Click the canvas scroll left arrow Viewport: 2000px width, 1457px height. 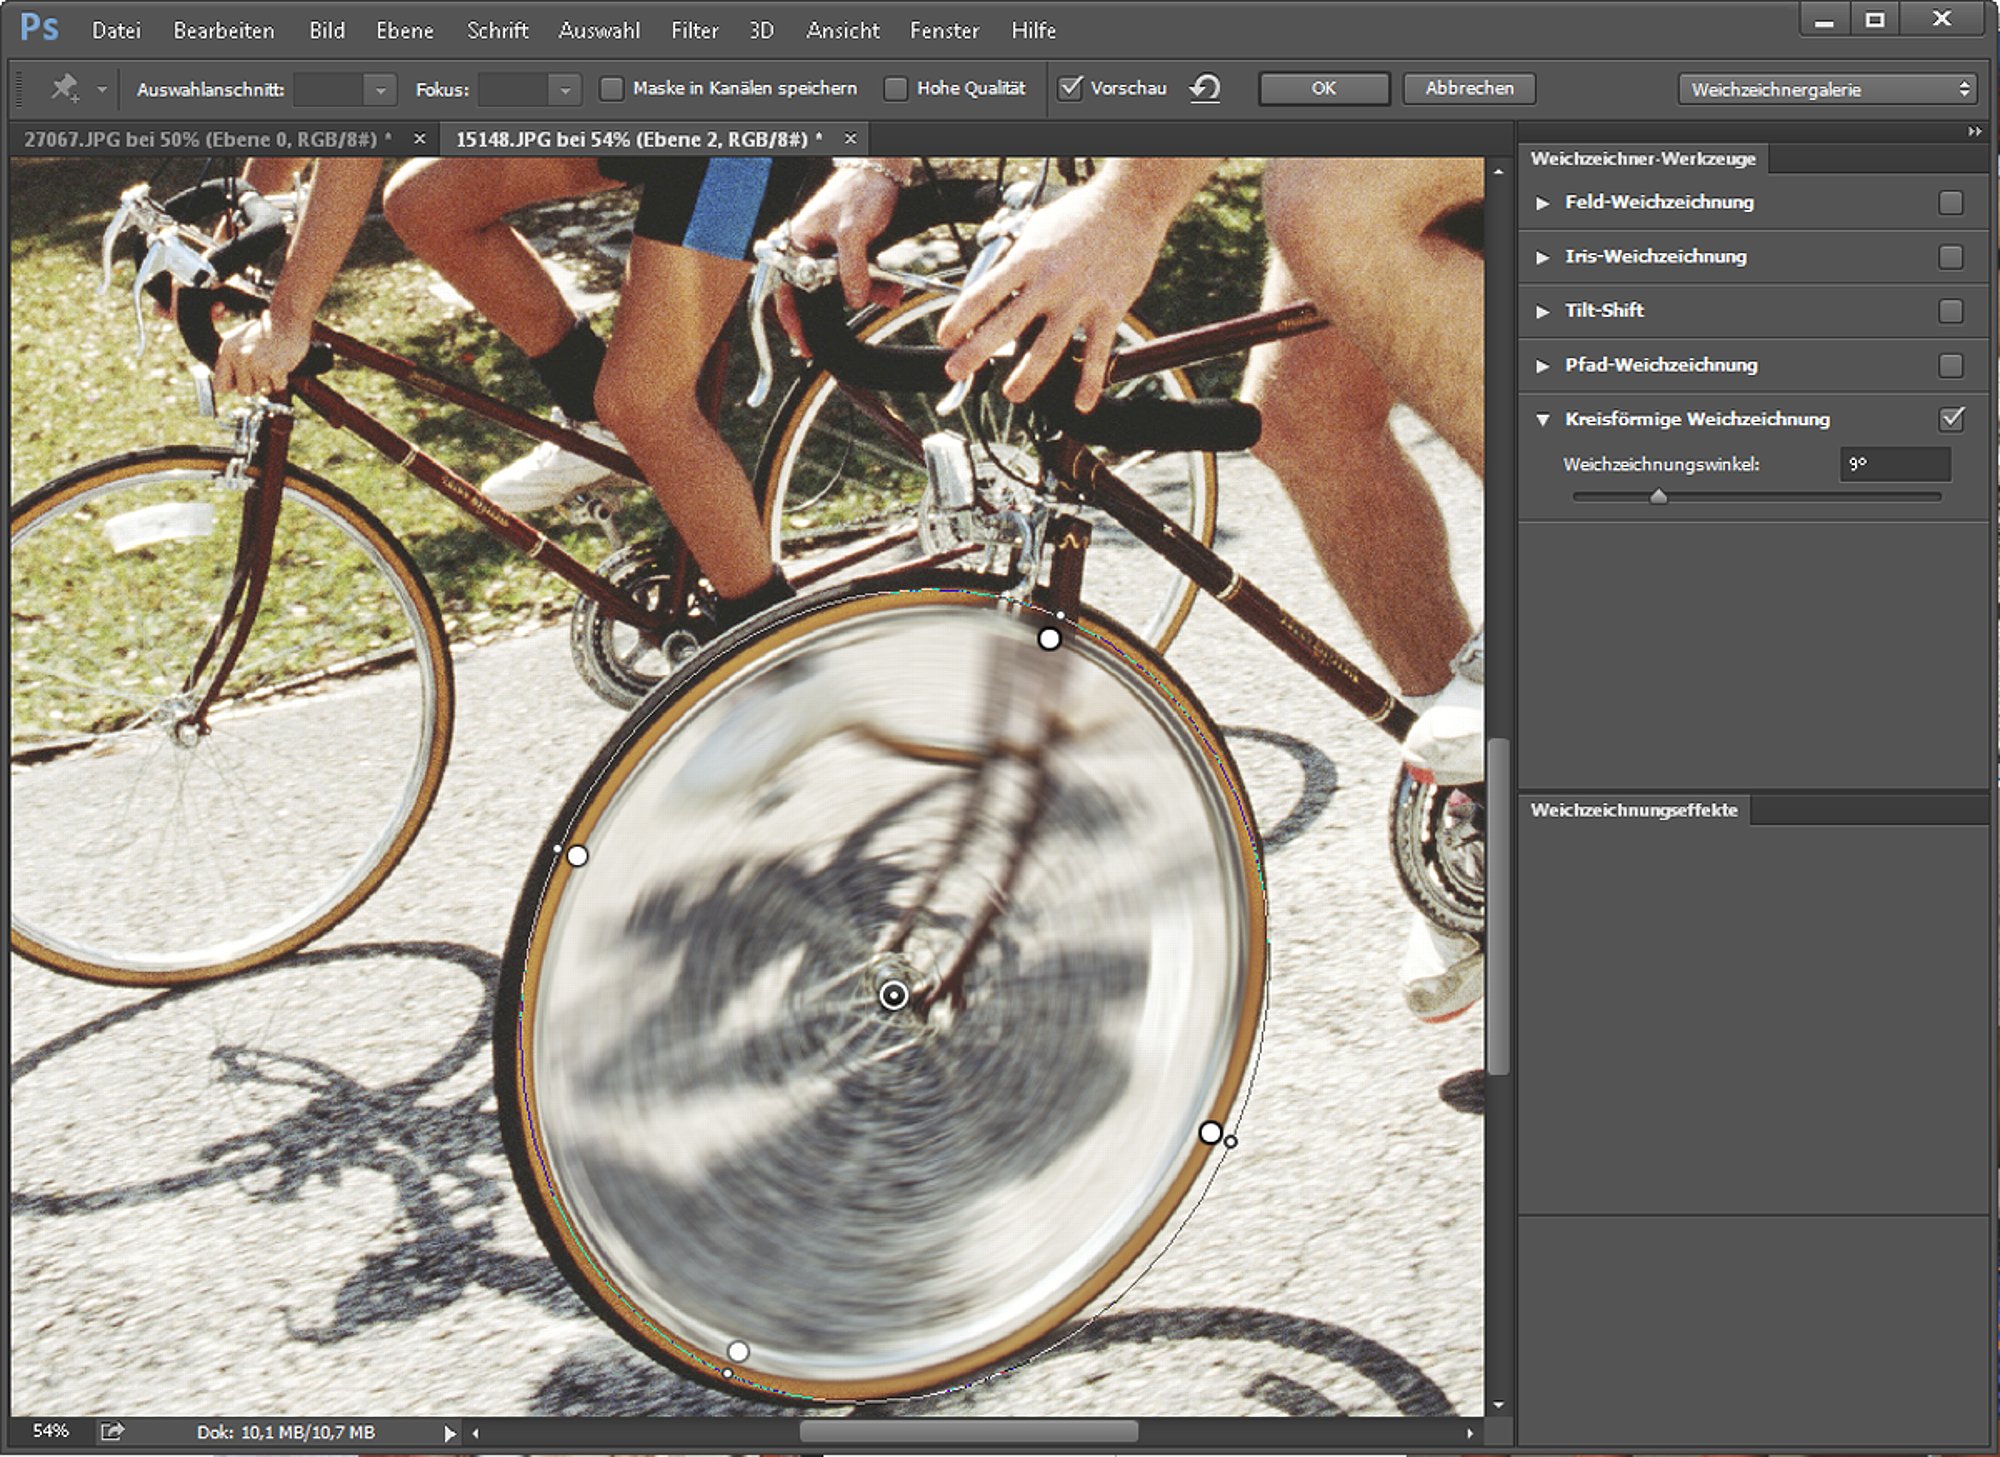coord(475,1433)
